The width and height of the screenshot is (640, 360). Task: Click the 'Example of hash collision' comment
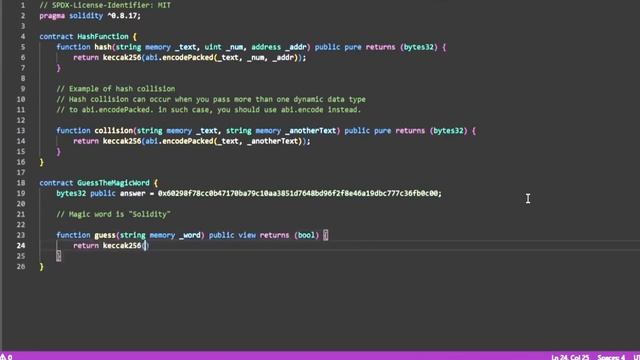click(x=116, y=89)
